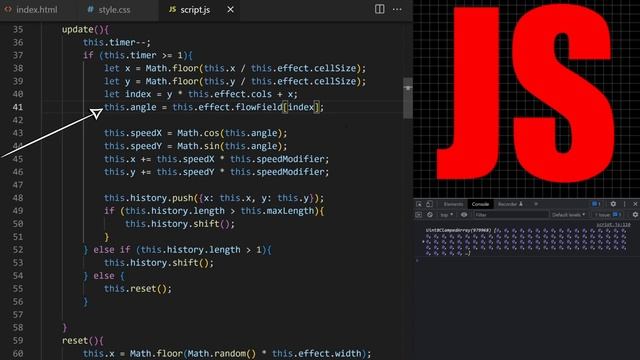Viewport: 640px width, 360px height.
Task: Close the script.js tab
Action: pyautogui.click(x=231, y=9)
